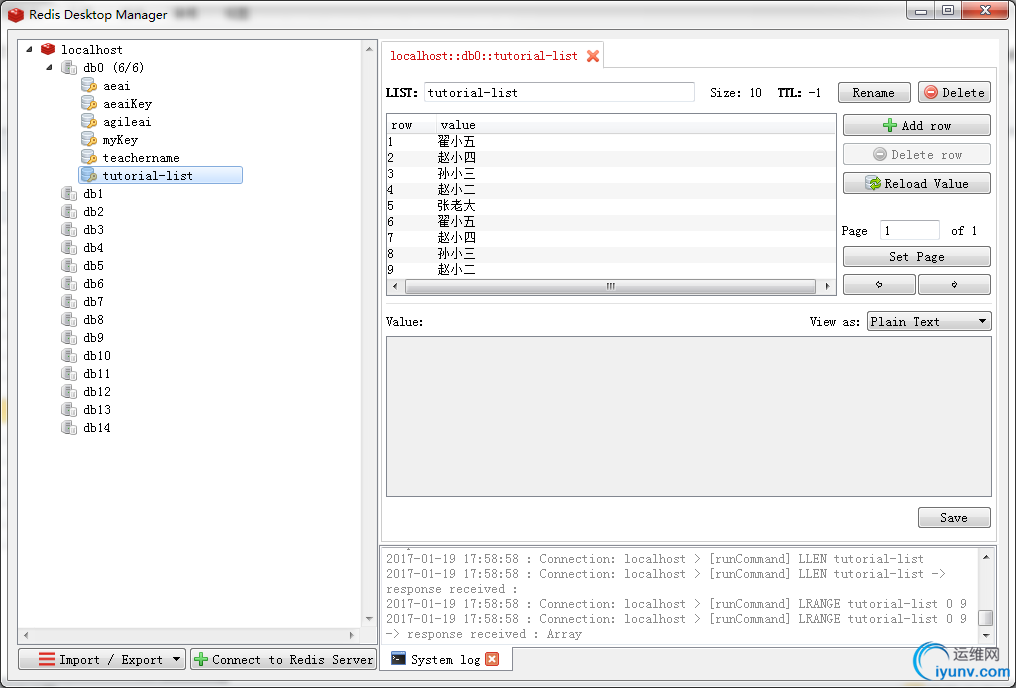Click the value table horizontal scrollbar
The image size is (1016, 688).
pos(610,286)
